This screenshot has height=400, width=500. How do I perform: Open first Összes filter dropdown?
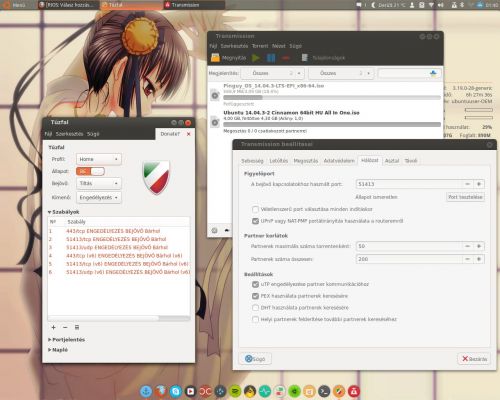pos(272,73)
